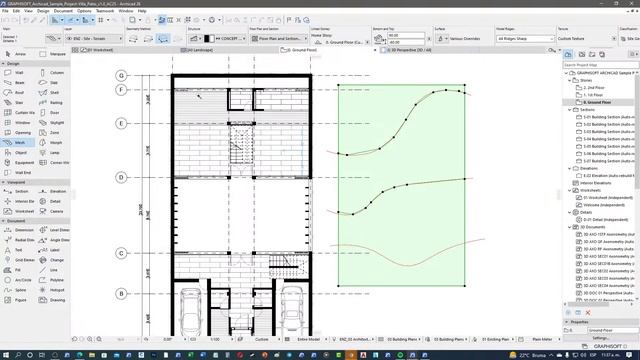The width and height of the screenshot is (640, 360).
Task: Collapse the Stories folder in Navigator
Action: pyautogui.click(x=570, y=80)
